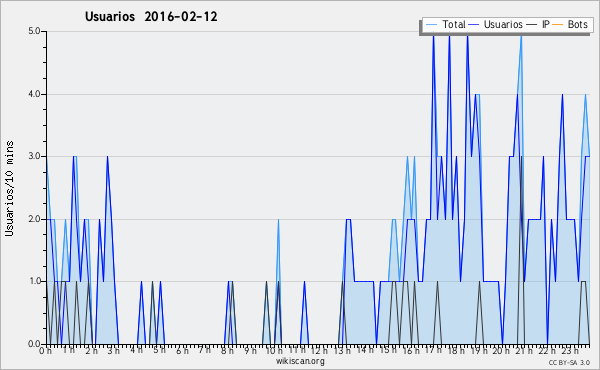Click the x-axis label '7 h'

(204, 350)
